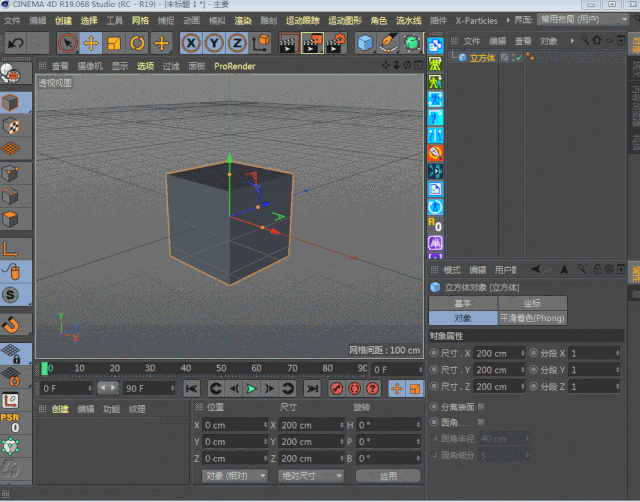Screen dimensions: 640x502
Task: Click 尺寸 . X keyframe circle
Action: (x=434, y=353)
